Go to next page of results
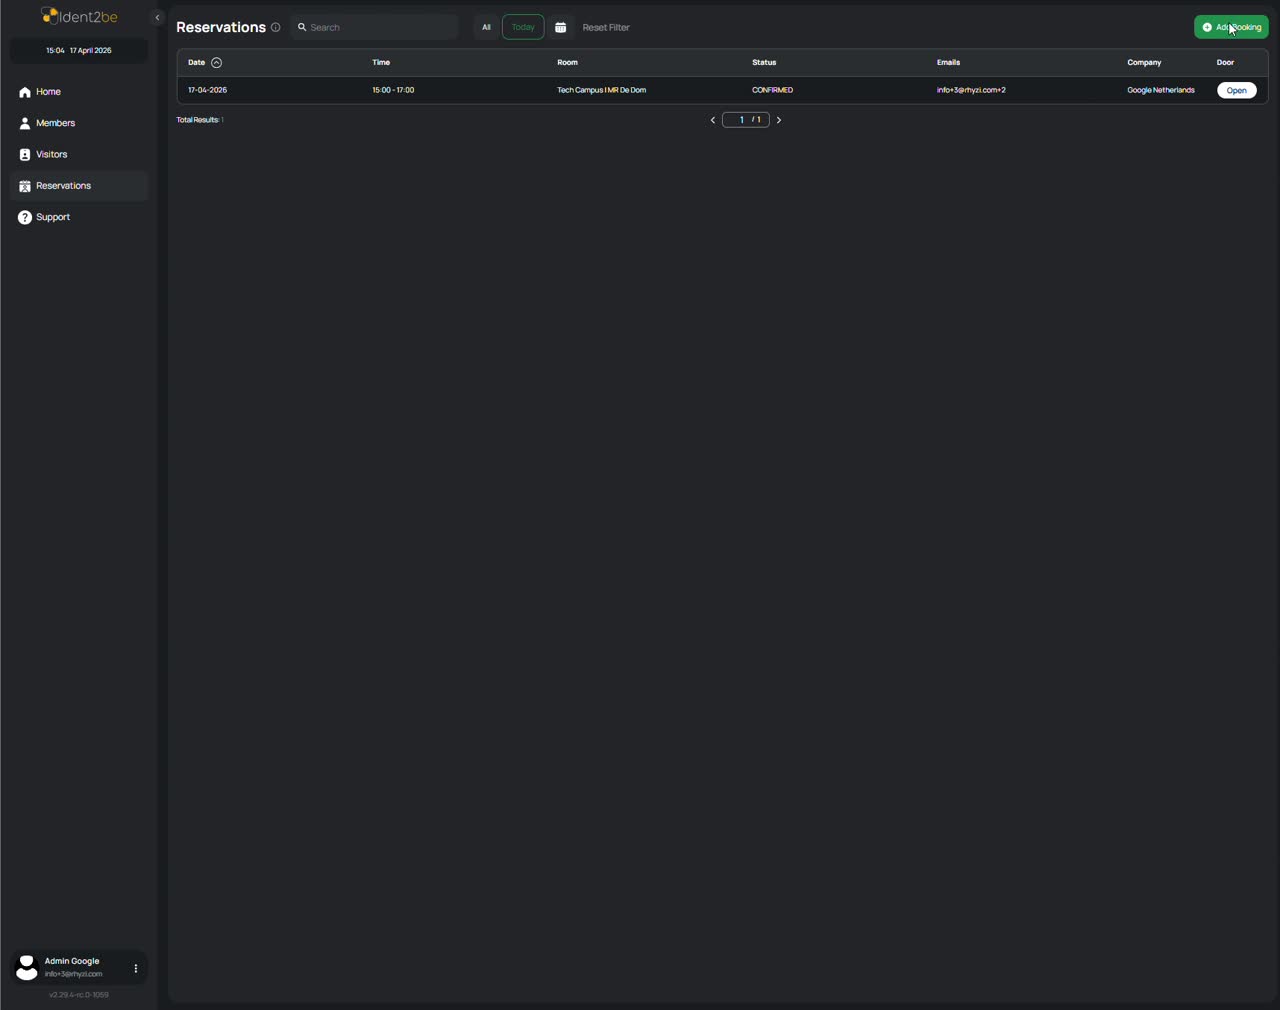 click(779, 120)
